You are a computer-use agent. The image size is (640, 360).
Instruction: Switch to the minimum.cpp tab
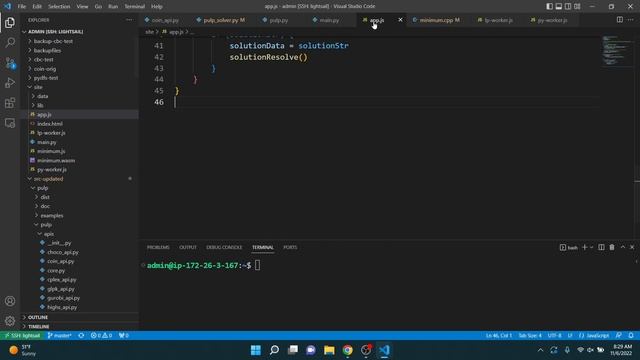point(439,20)
